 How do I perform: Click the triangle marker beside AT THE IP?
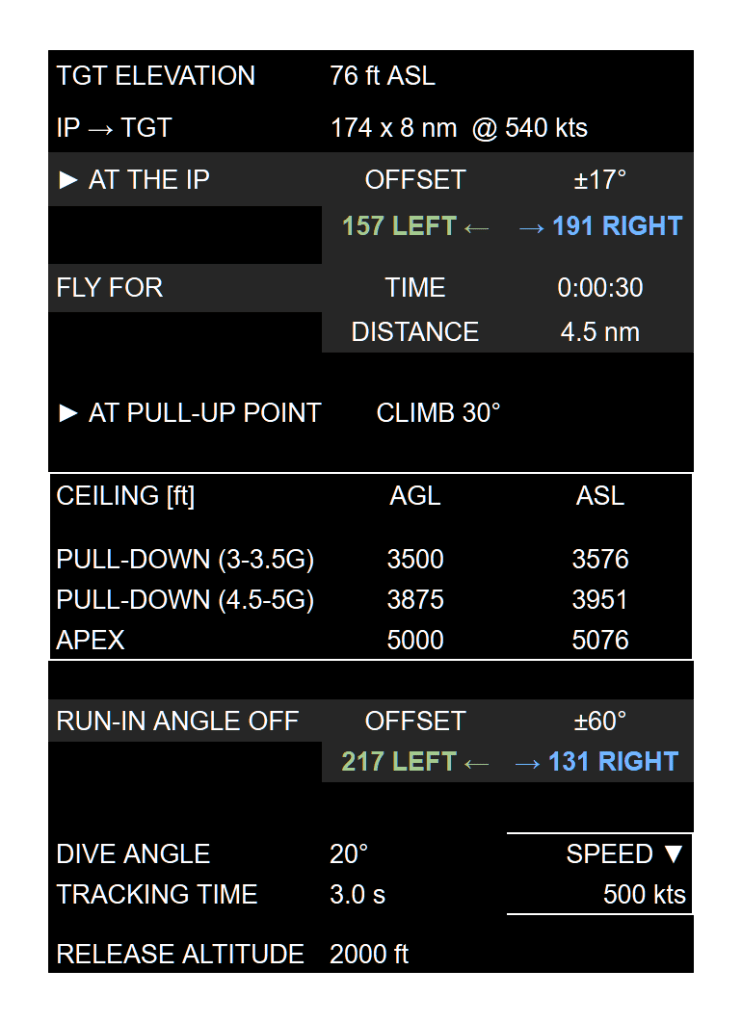coord(68,180)
